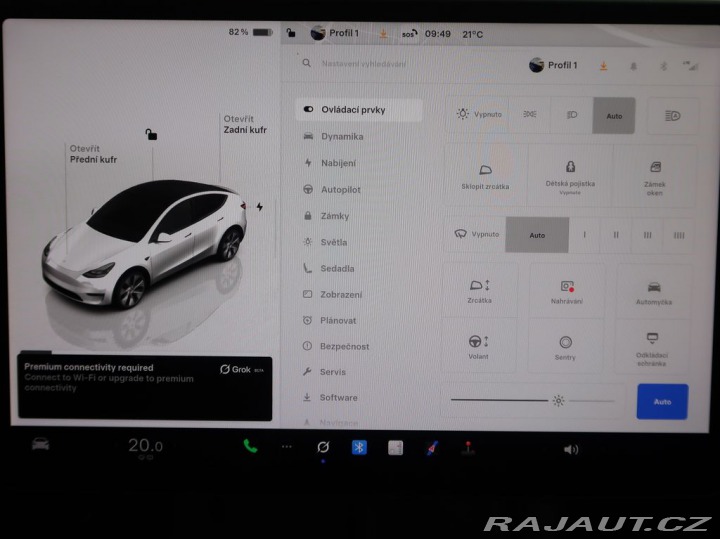Select parking lights icon
The image size is (720, 539).
click(530, 114)
